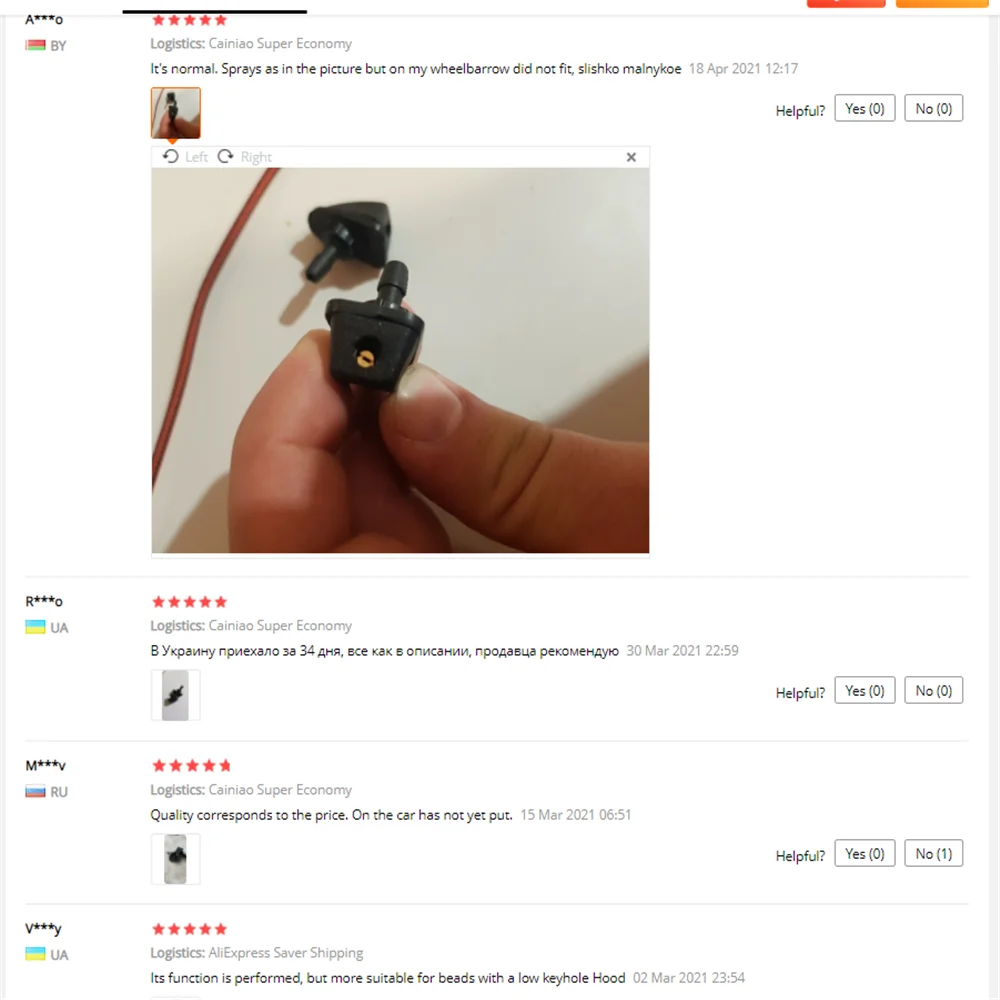Screen dimensions: 1000x1000
Task: Mark R***o's review as not helpful
Action: 933,691
